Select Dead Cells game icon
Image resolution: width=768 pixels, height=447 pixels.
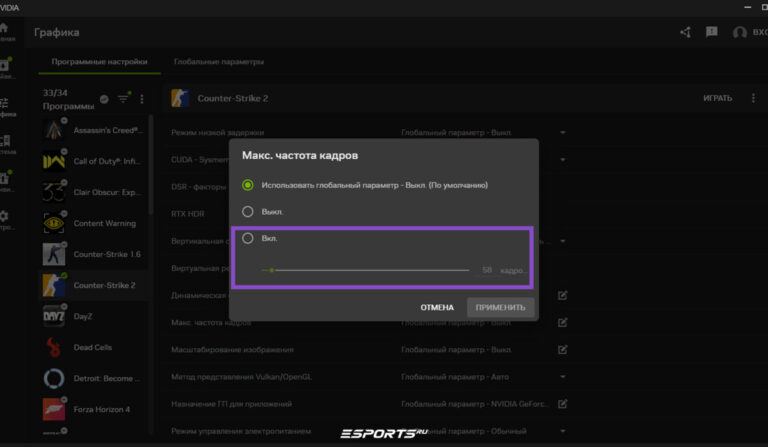53,347
